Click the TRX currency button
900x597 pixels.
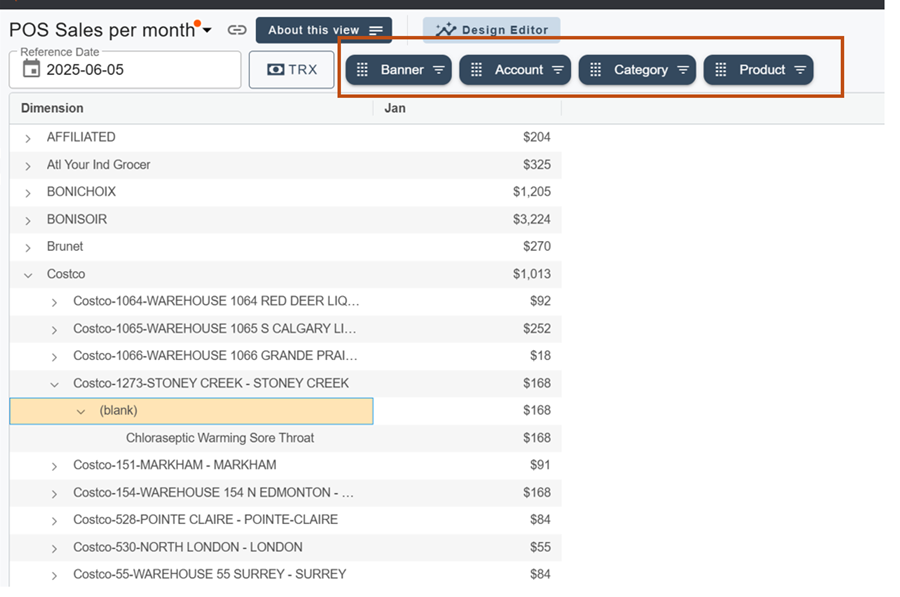(x=292, y=69)
